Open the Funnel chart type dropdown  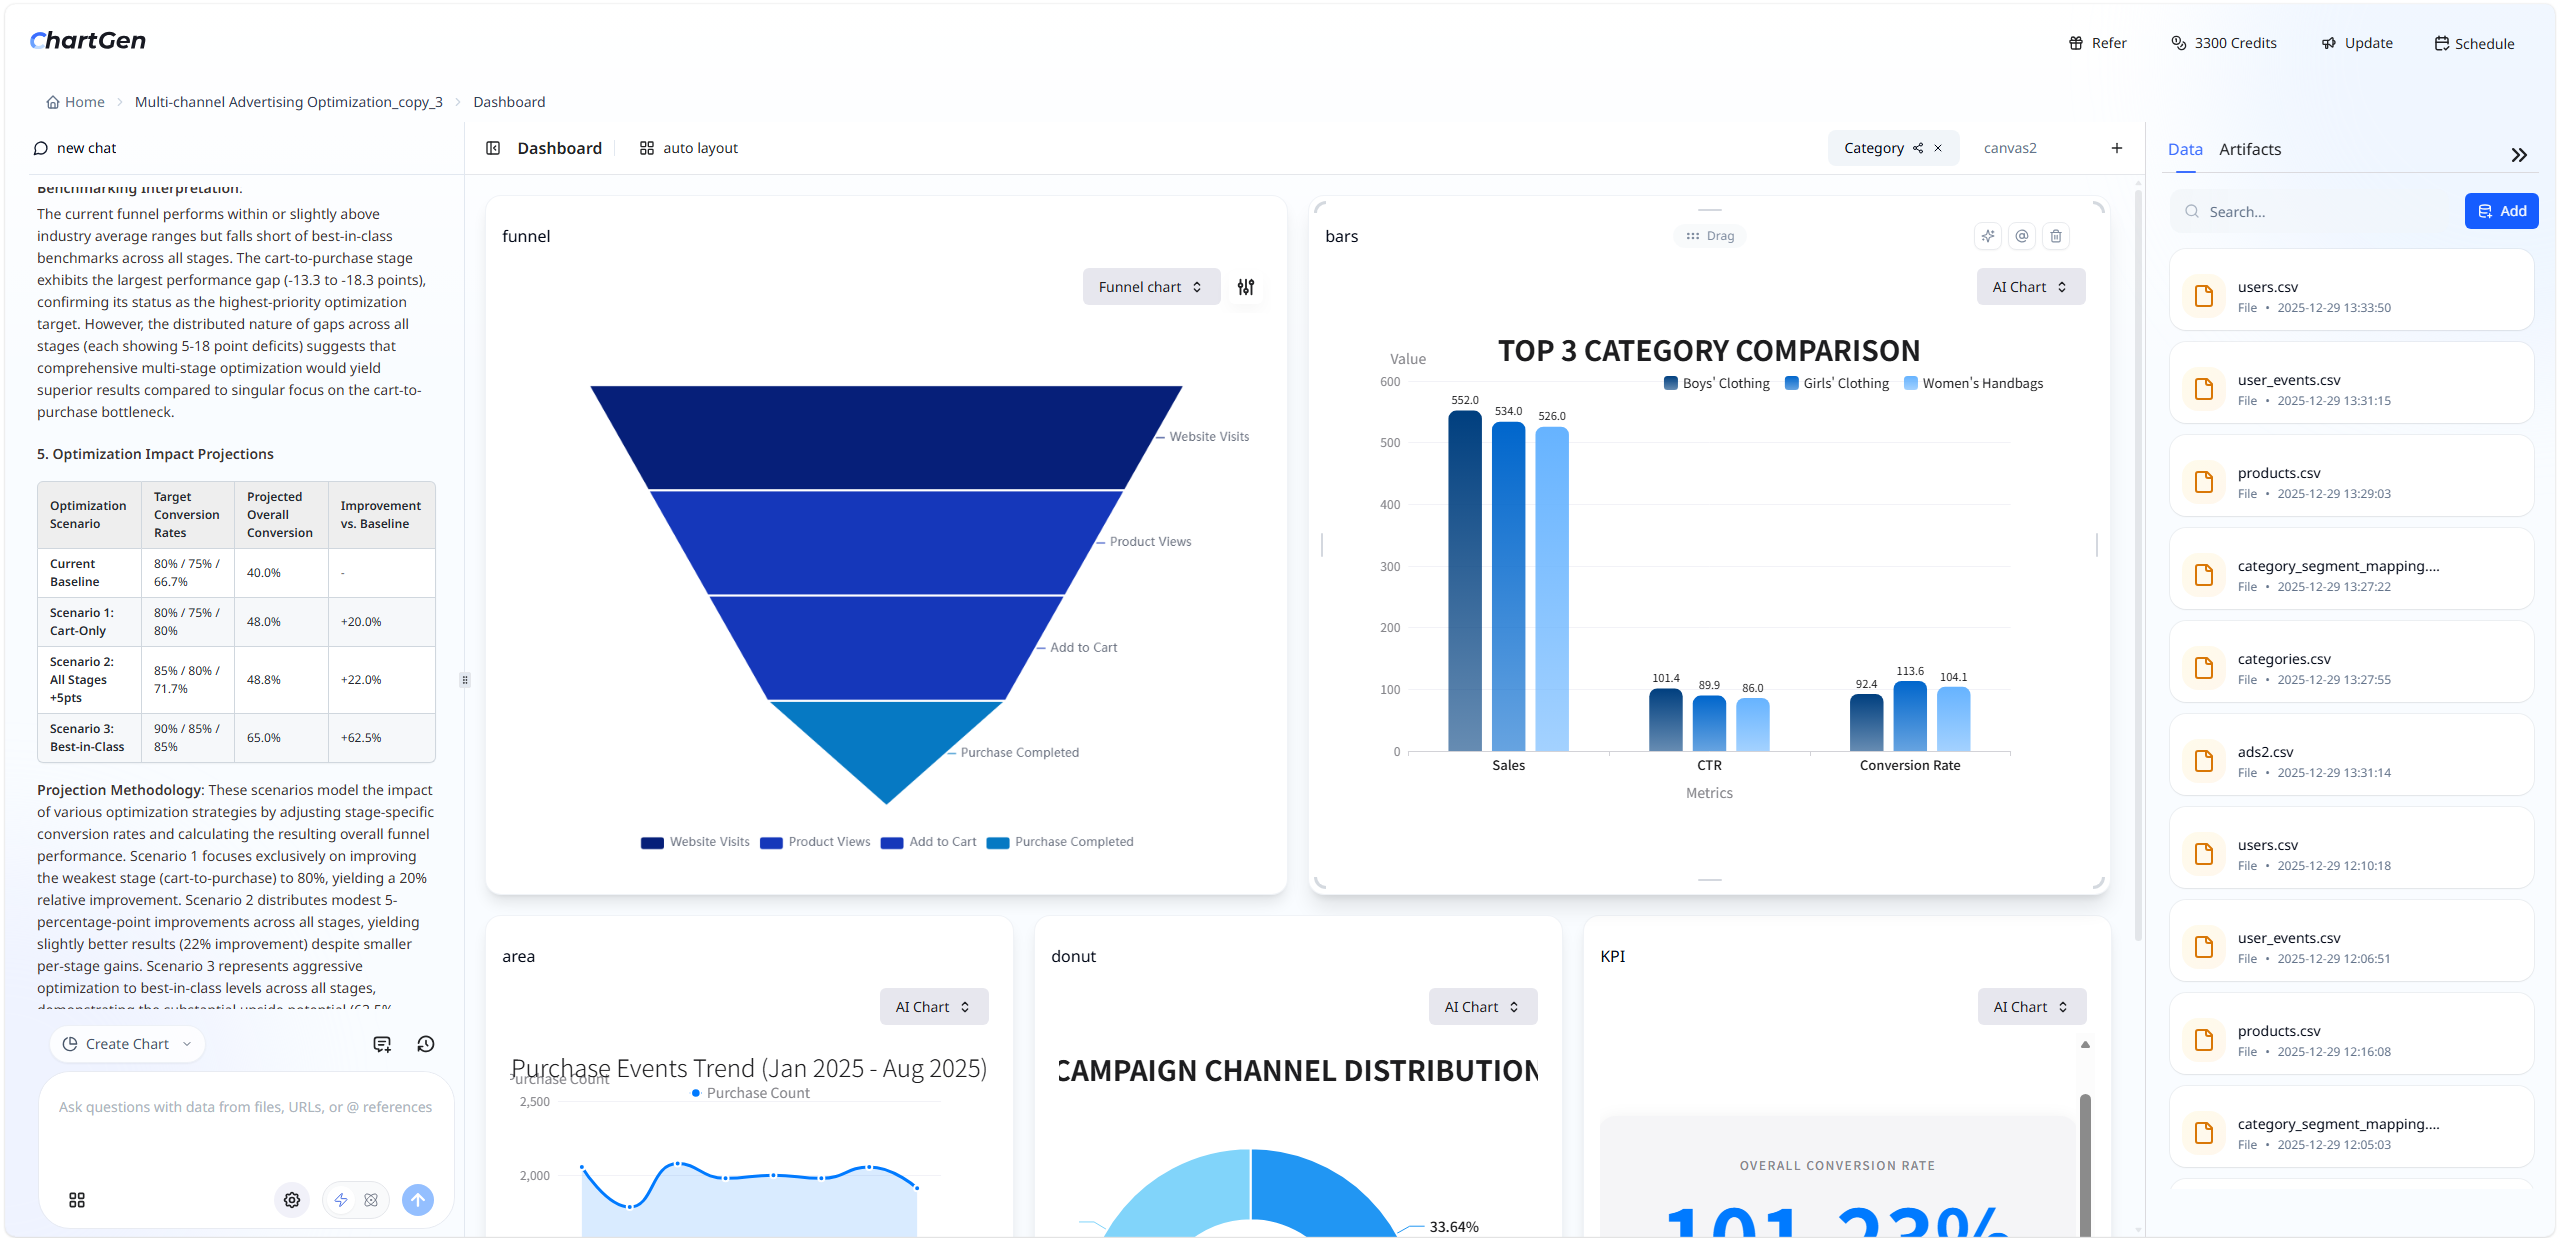pyautogui.click(x=1150, y=287)
